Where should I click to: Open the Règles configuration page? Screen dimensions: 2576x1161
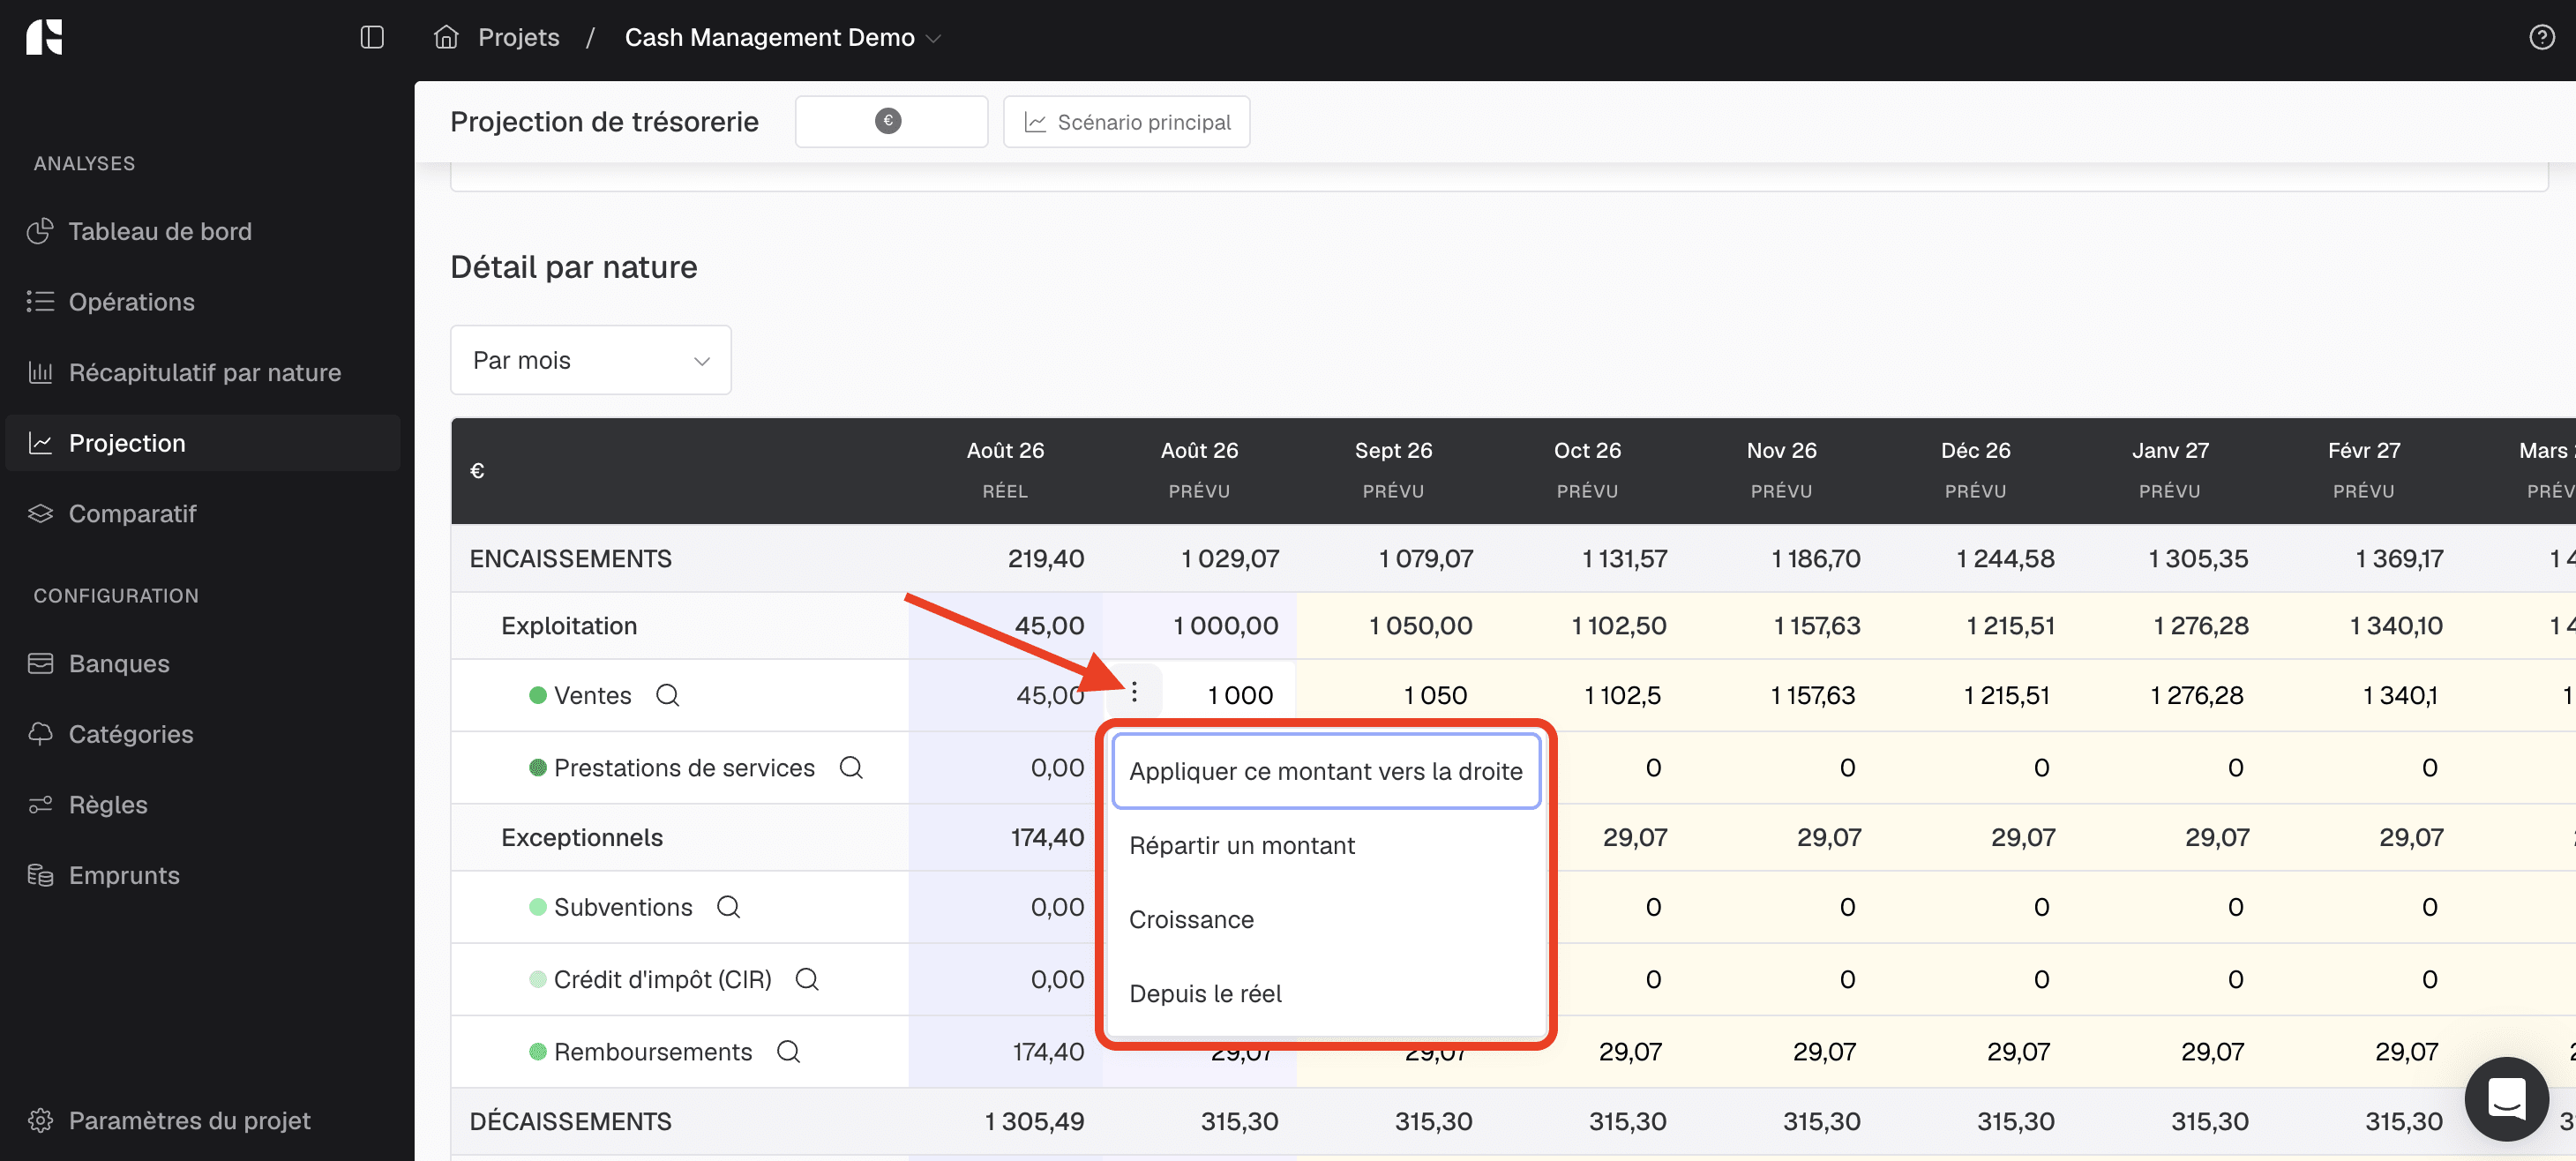tap(203, 804)
